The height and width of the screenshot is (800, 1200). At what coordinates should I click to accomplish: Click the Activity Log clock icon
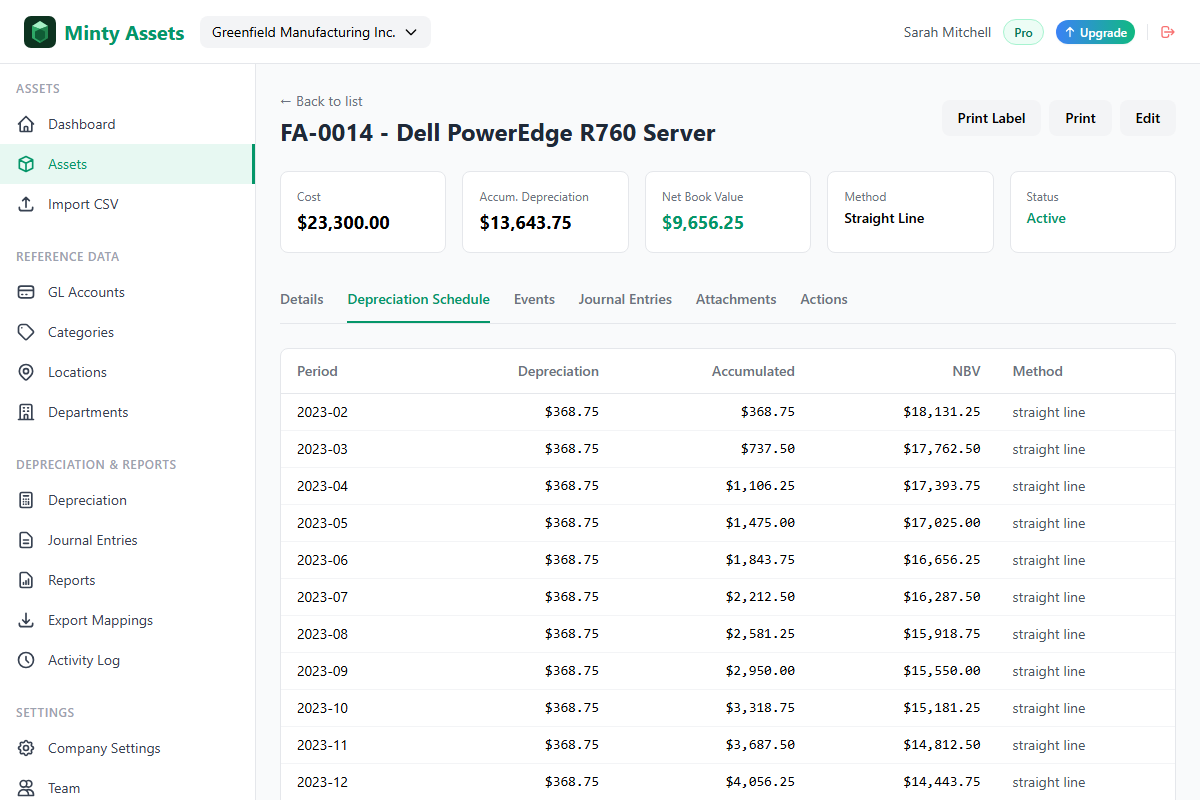[27, 660]
